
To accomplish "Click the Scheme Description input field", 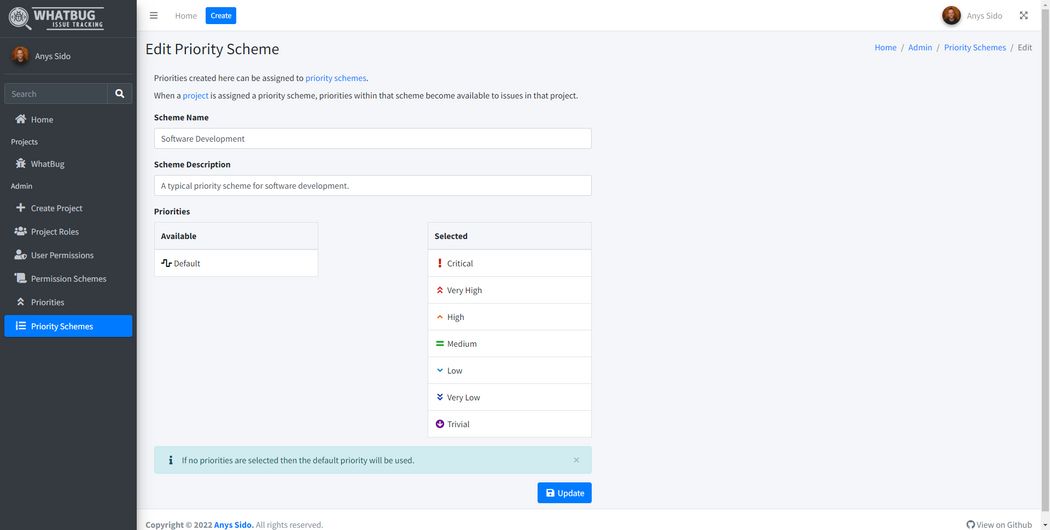I will click(372, 186).
